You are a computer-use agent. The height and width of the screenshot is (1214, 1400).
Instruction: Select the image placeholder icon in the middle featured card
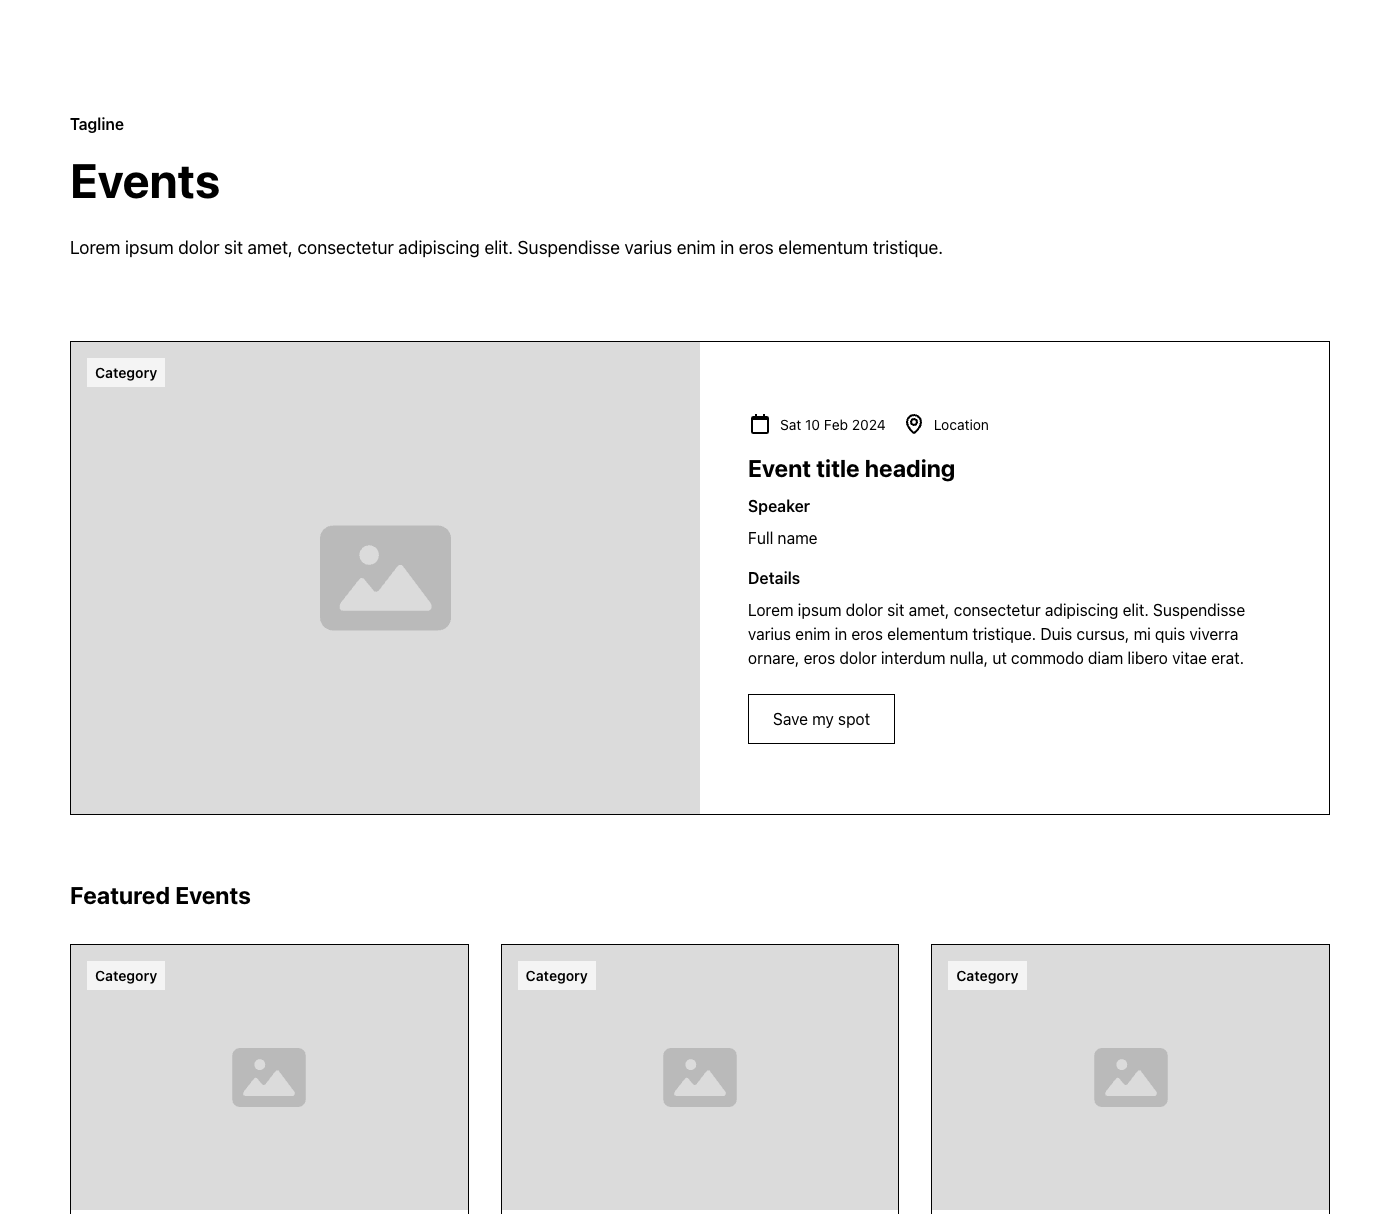[700, 1077]
